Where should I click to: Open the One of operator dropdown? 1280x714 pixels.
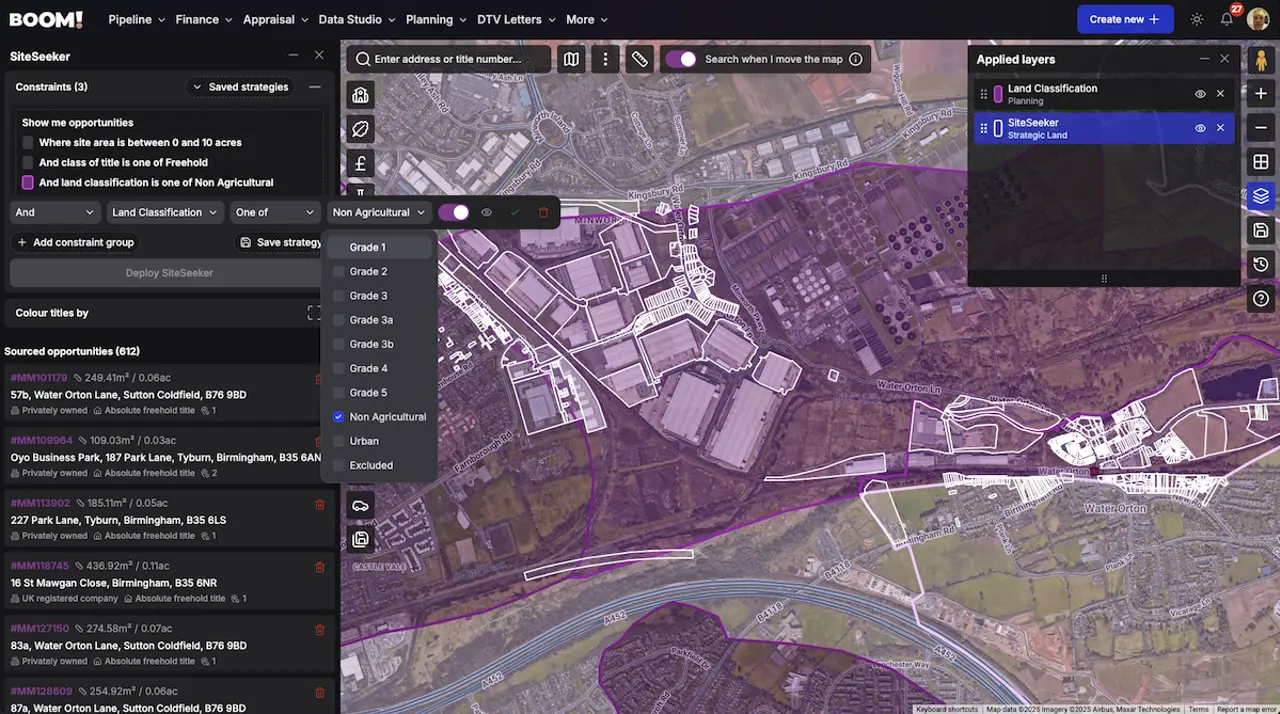coord(273,212)
